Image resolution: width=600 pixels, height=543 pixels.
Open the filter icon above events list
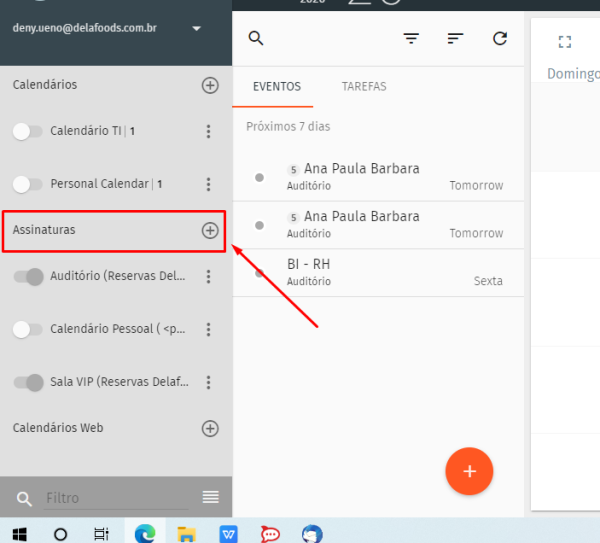click(411, 39)
